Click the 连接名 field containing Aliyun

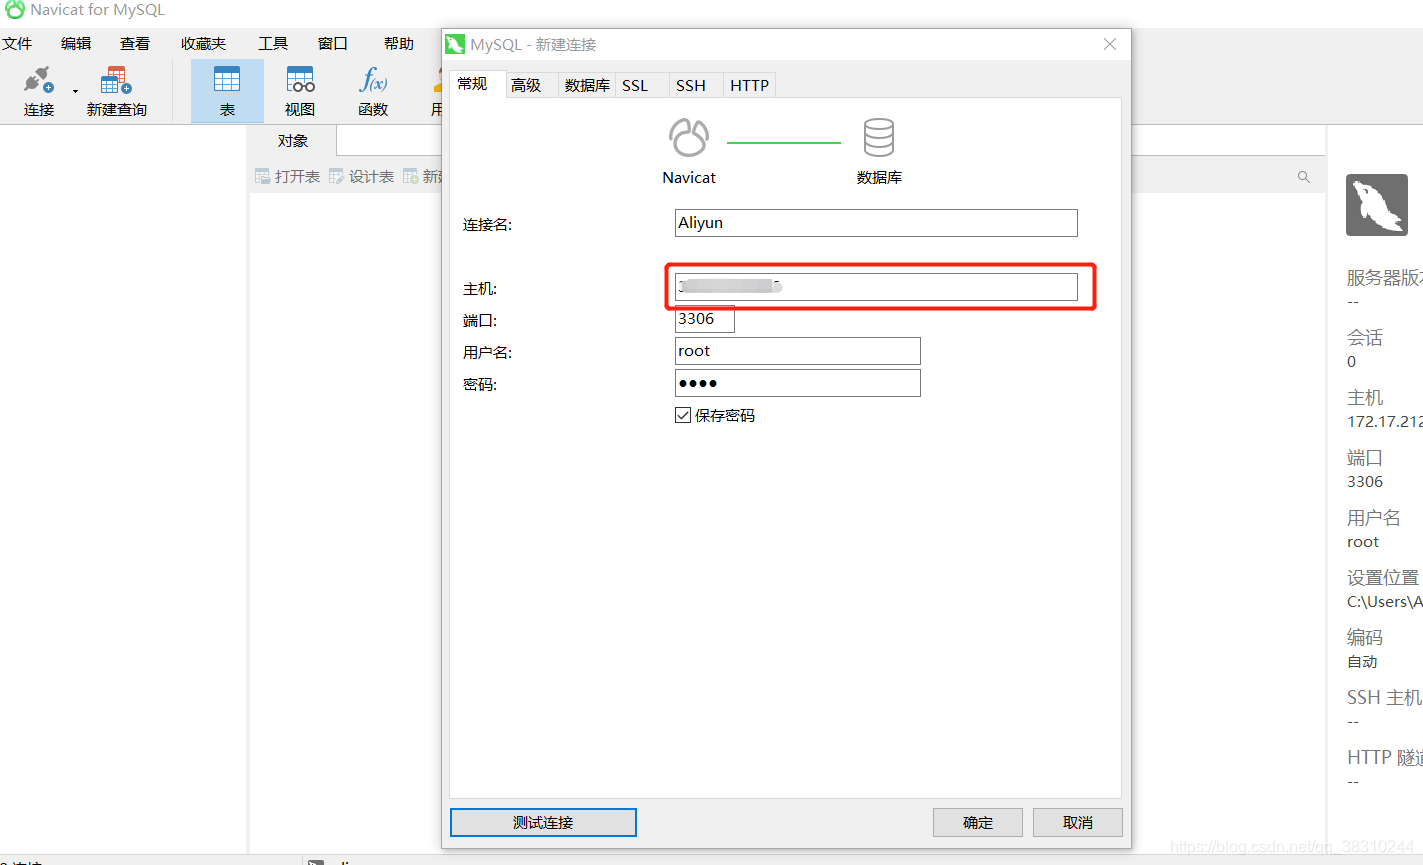tap(876, 223)
